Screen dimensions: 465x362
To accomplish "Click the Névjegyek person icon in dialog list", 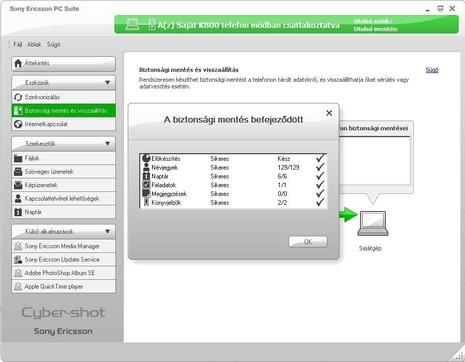I will 146,167.
